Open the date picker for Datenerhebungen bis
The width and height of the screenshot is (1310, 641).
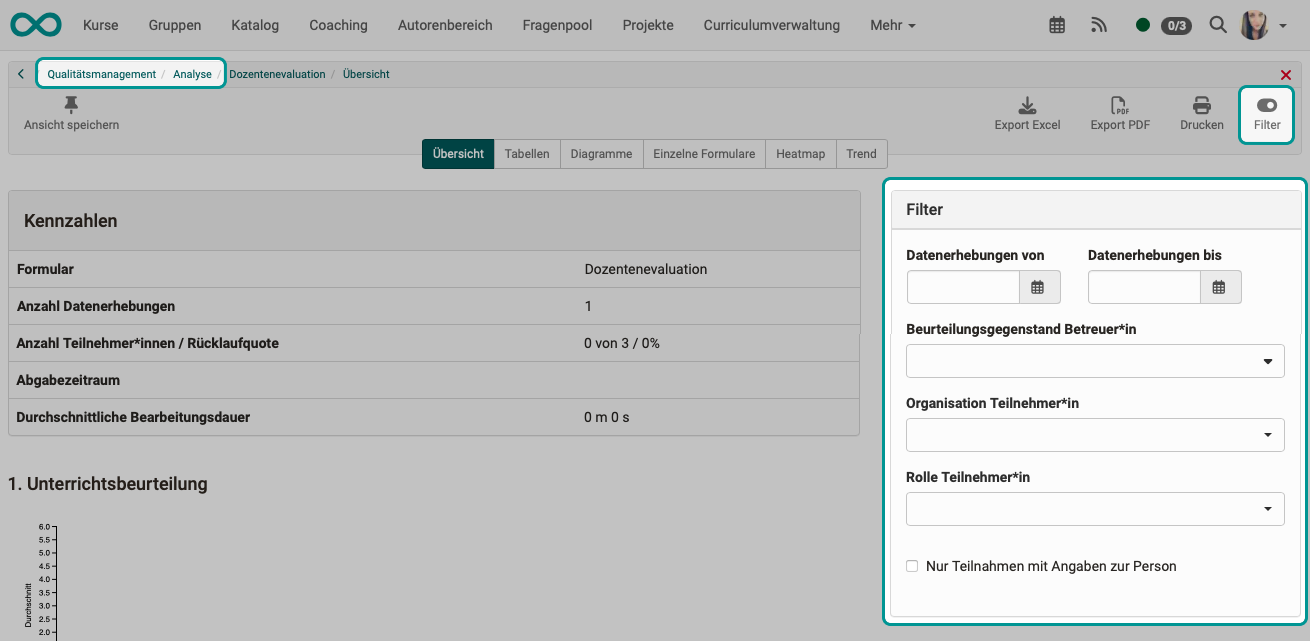tap(1220, 287)
